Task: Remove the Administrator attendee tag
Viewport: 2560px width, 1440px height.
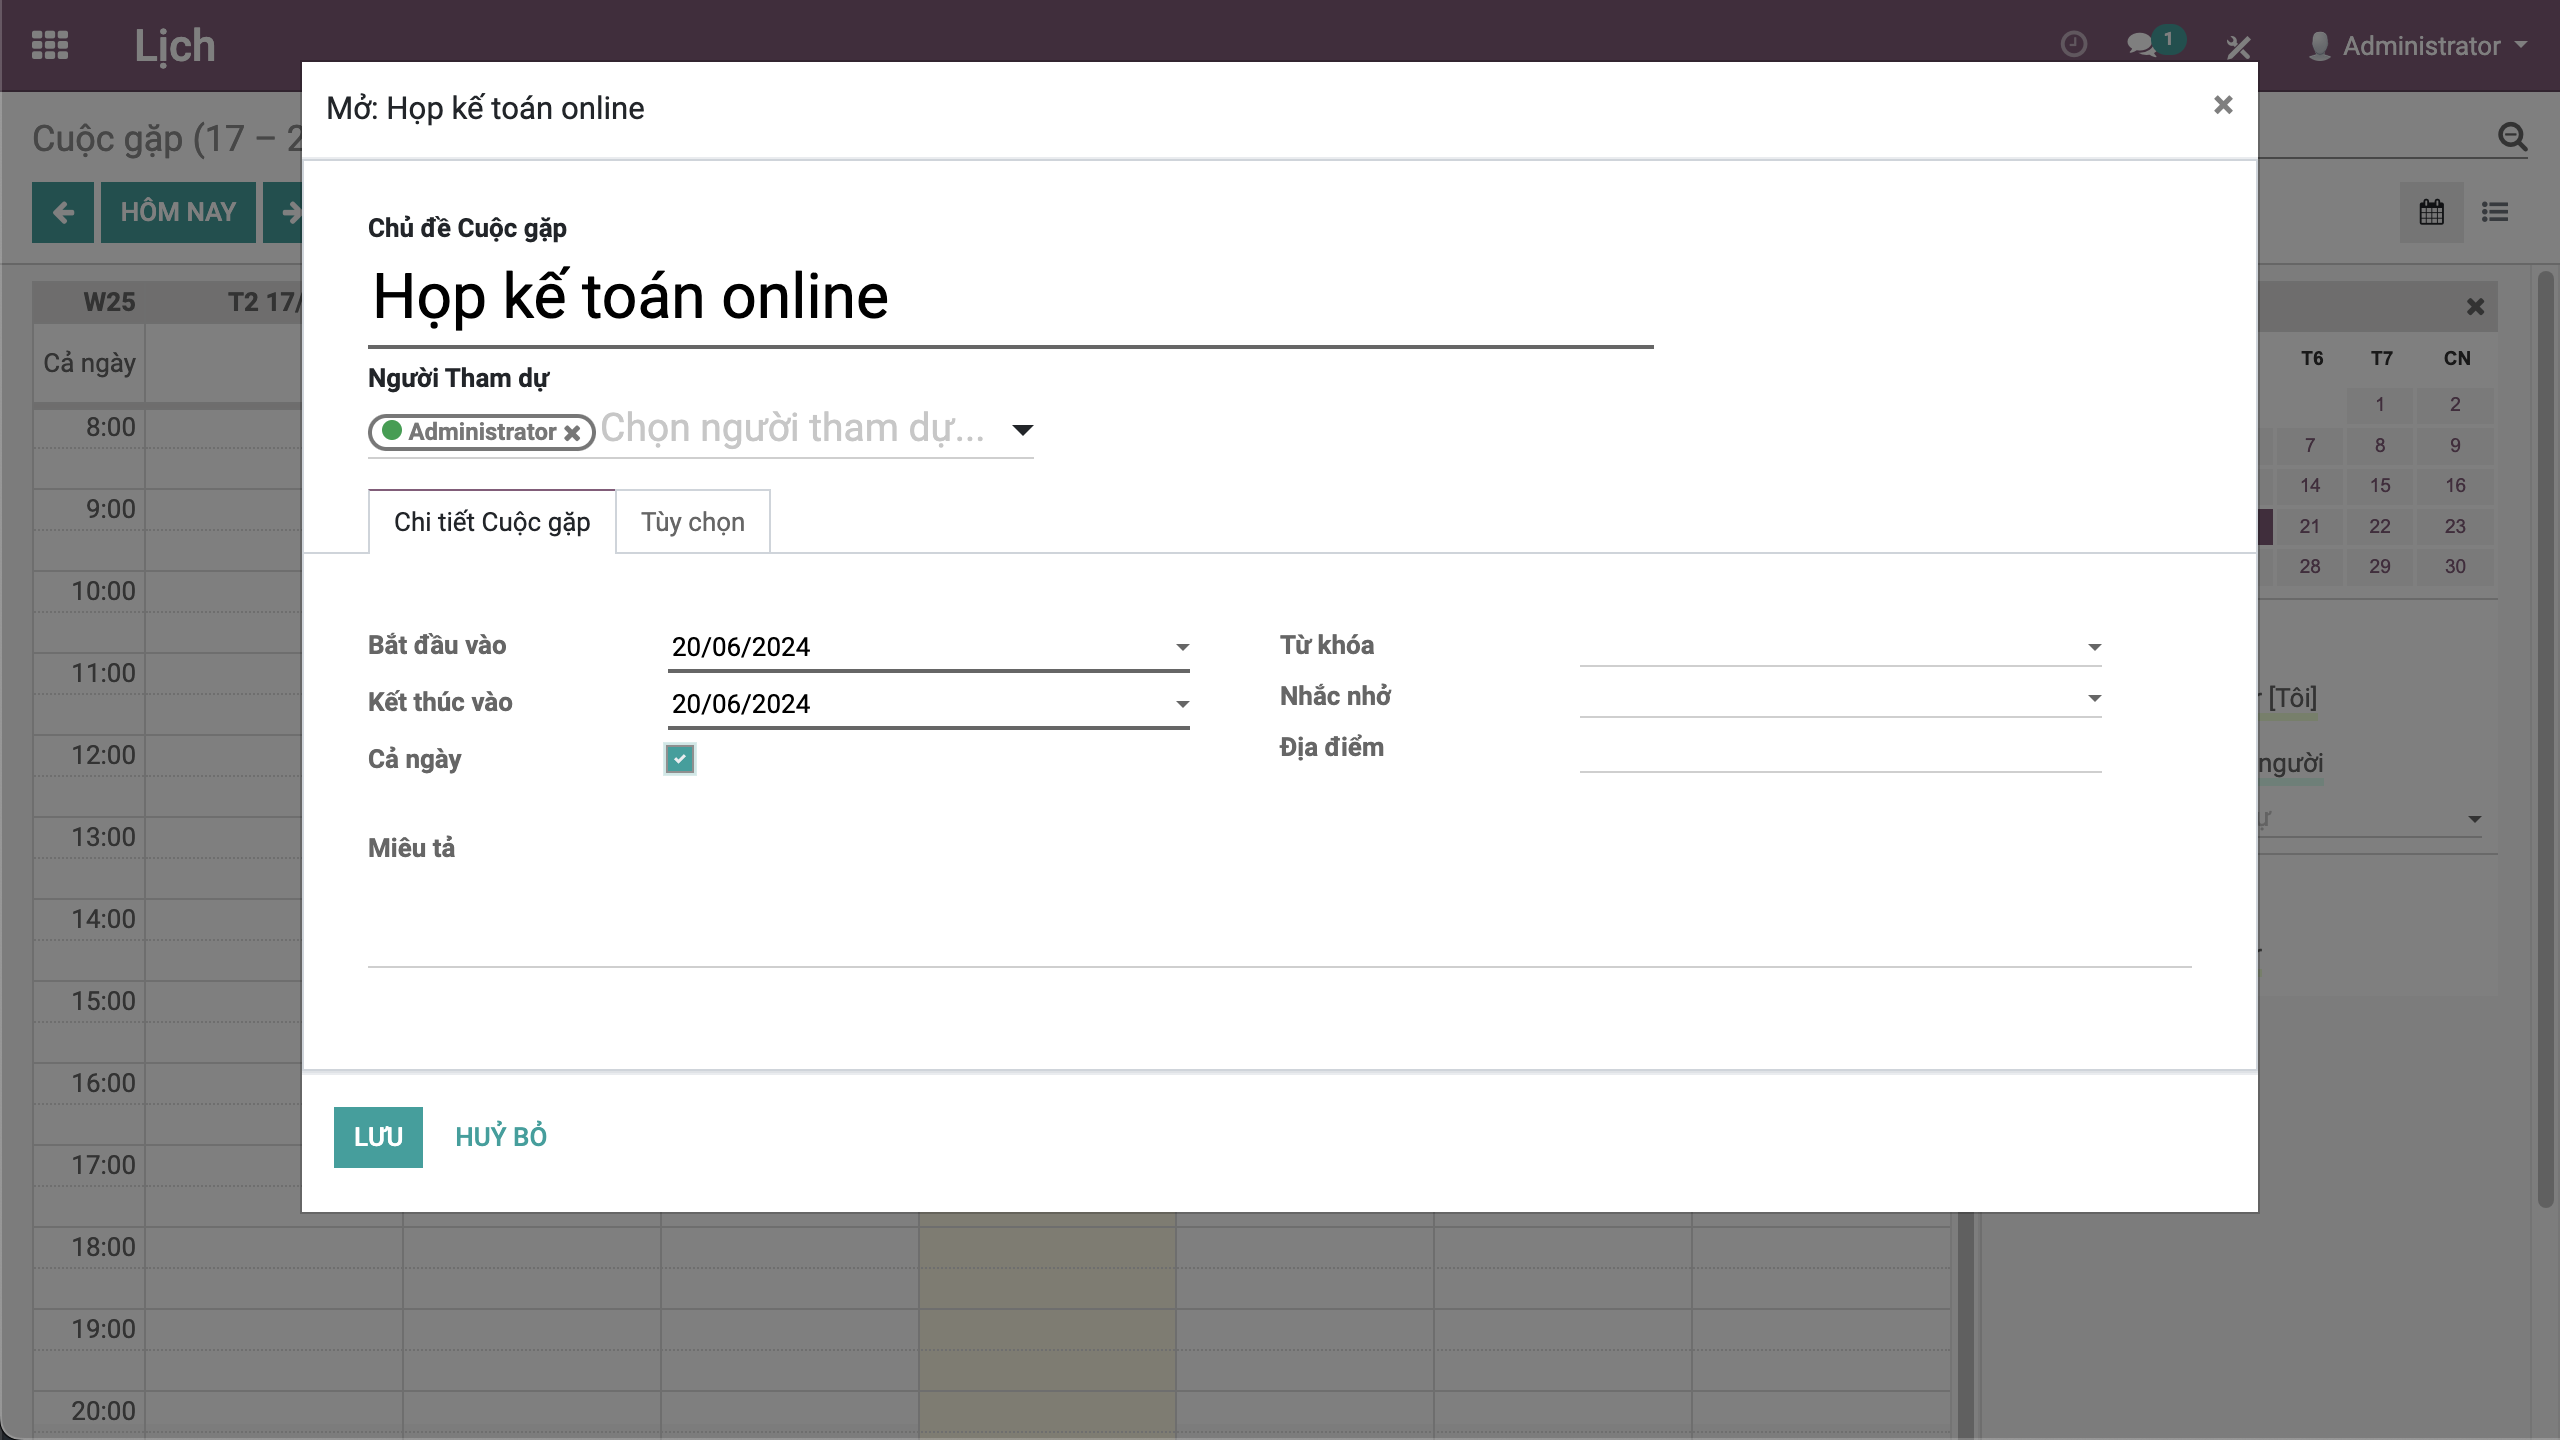Action: click(x=572, y=433)
